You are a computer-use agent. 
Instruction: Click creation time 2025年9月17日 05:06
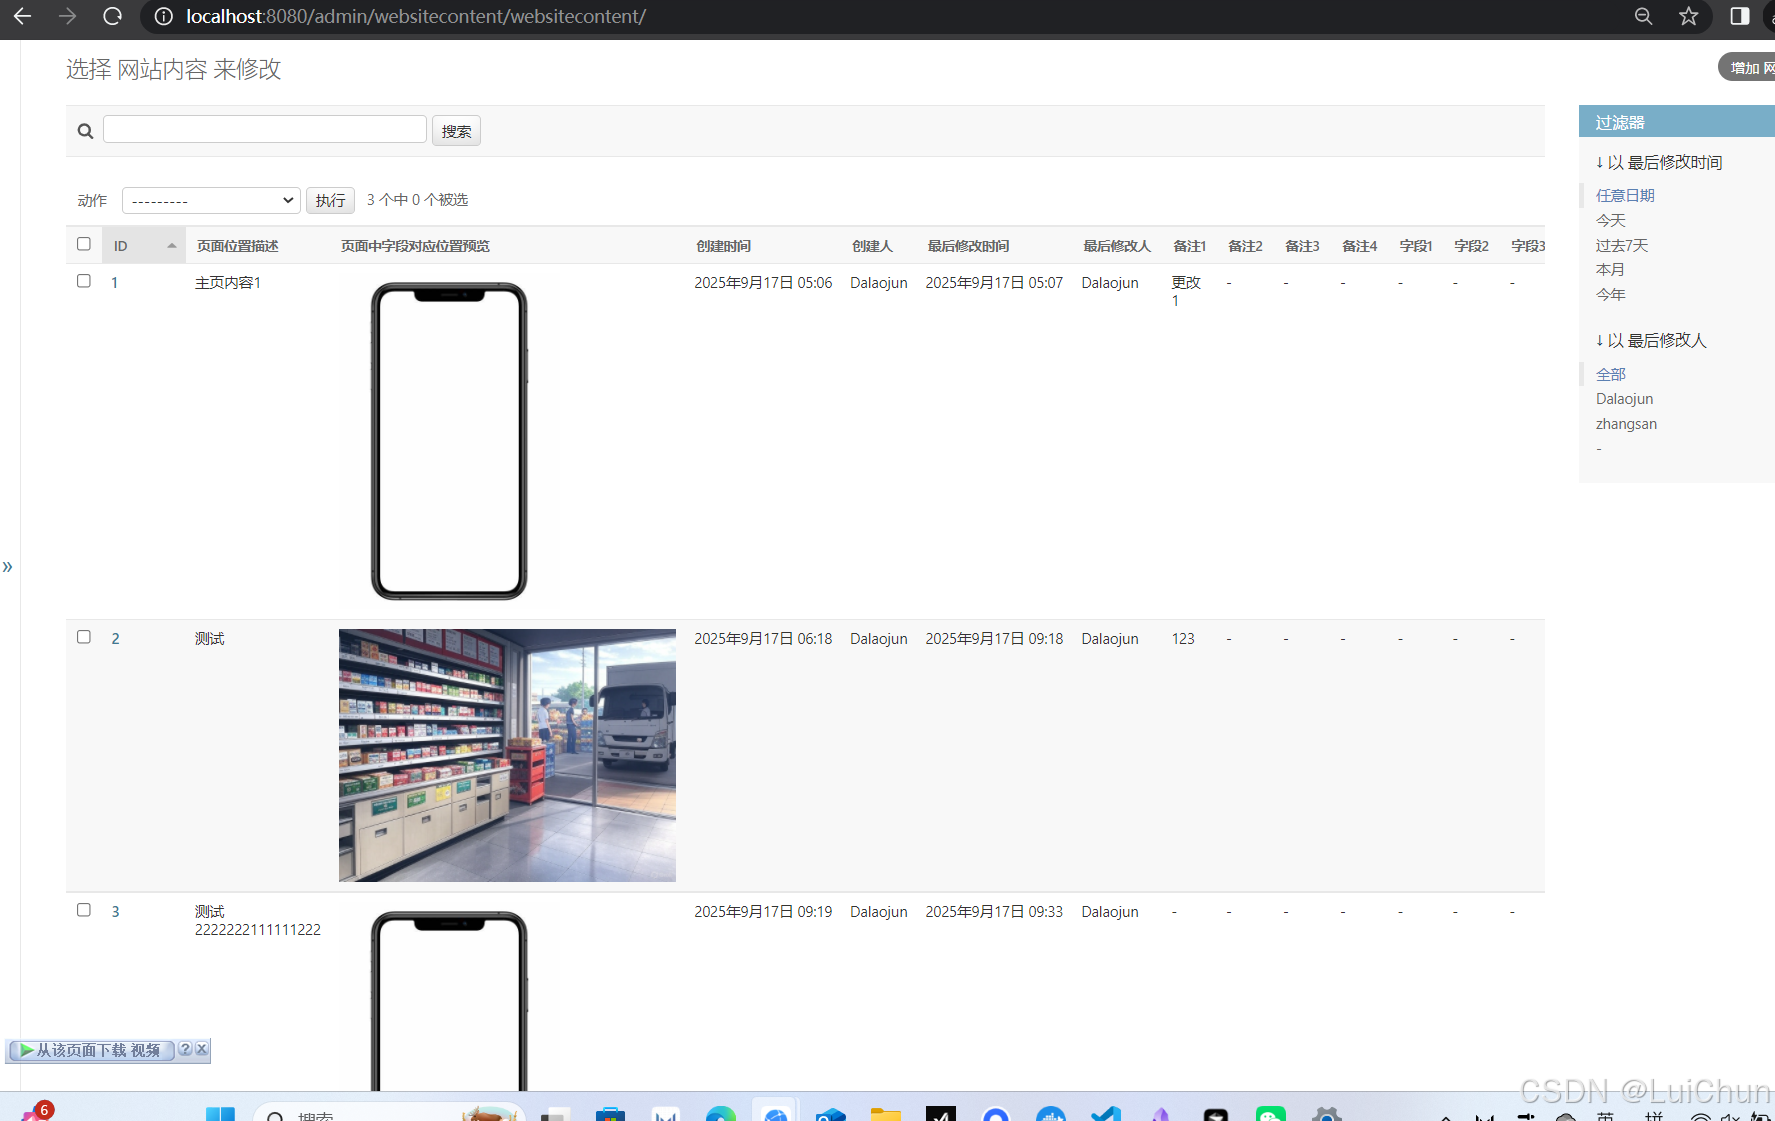click(x=763, y=283)
